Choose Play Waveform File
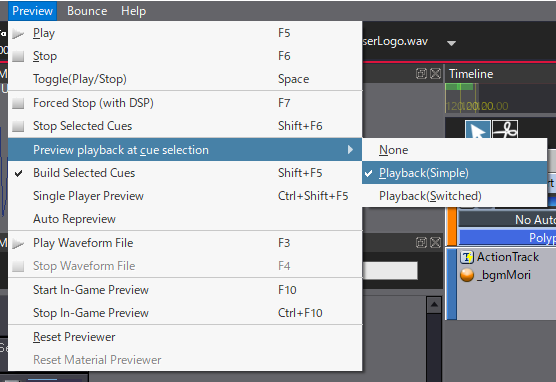The width and height of the screenshot is (556, 382). [185, 243]
